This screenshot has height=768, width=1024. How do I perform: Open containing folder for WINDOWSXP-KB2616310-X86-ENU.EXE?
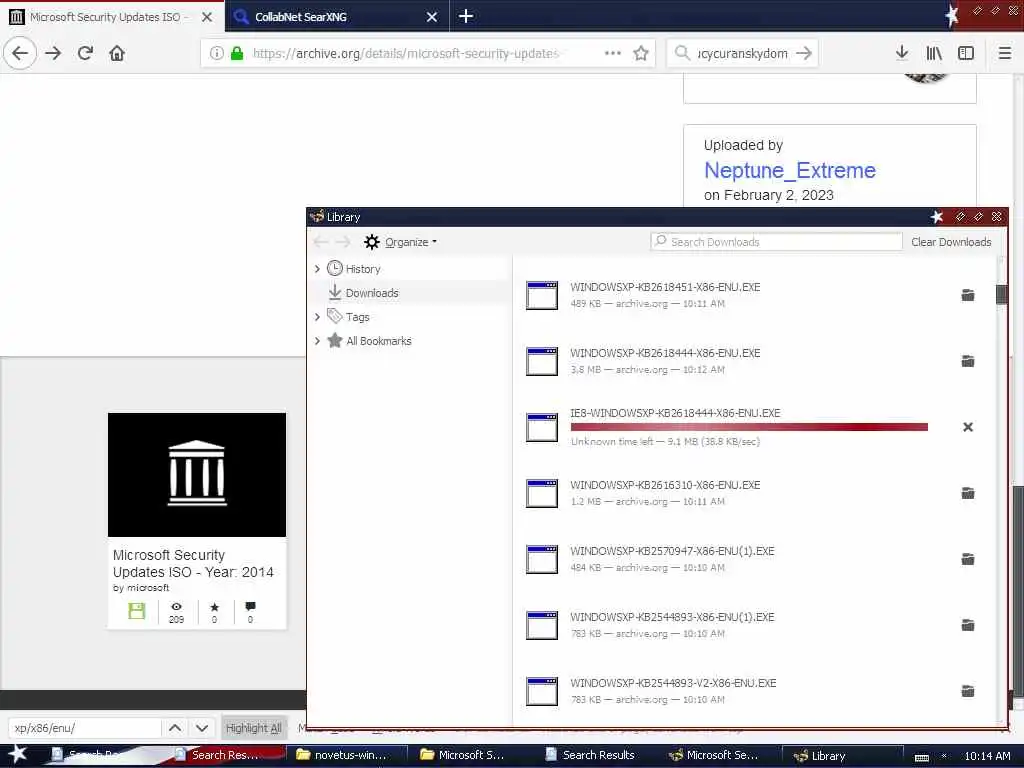(x=968, y=493)
